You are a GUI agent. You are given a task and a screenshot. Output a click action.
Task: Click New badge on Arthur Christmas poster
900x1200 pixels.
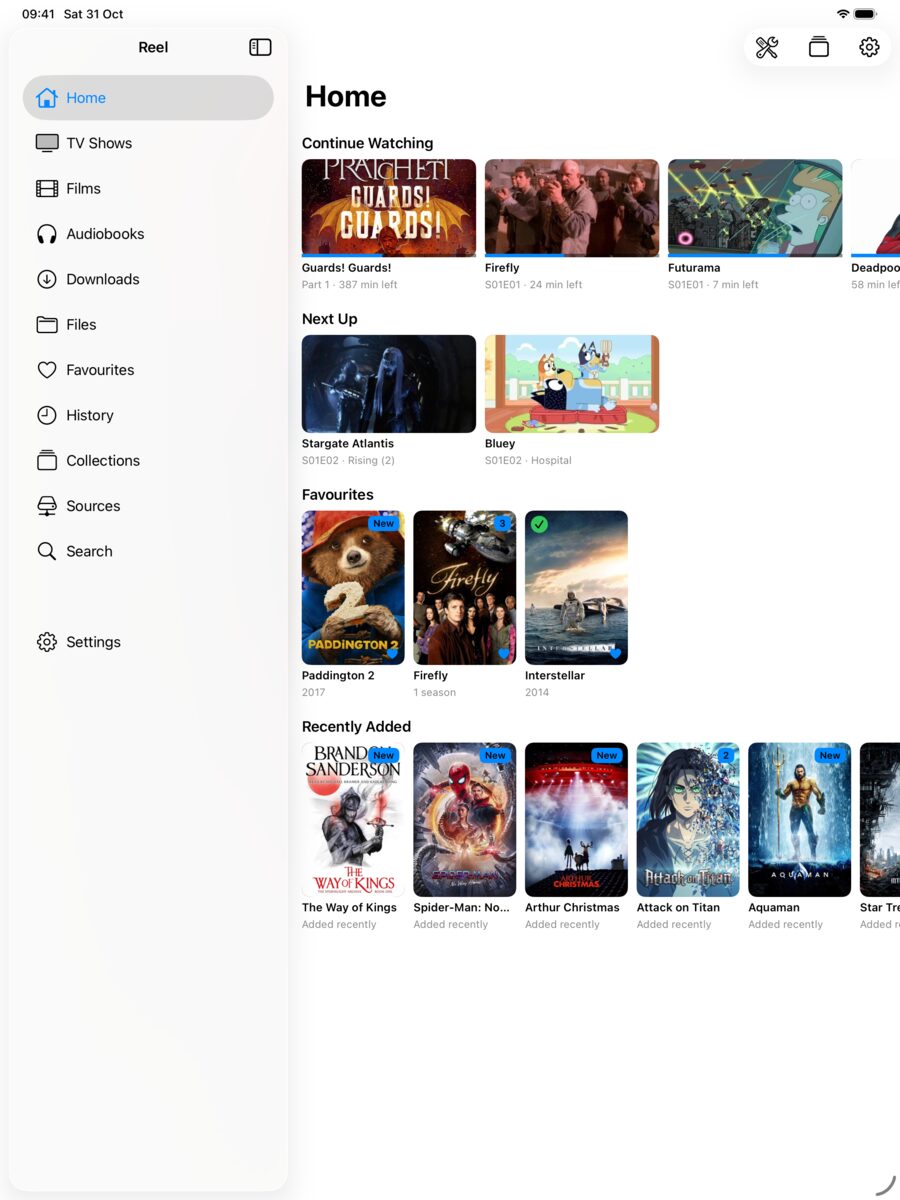(607, 755)
